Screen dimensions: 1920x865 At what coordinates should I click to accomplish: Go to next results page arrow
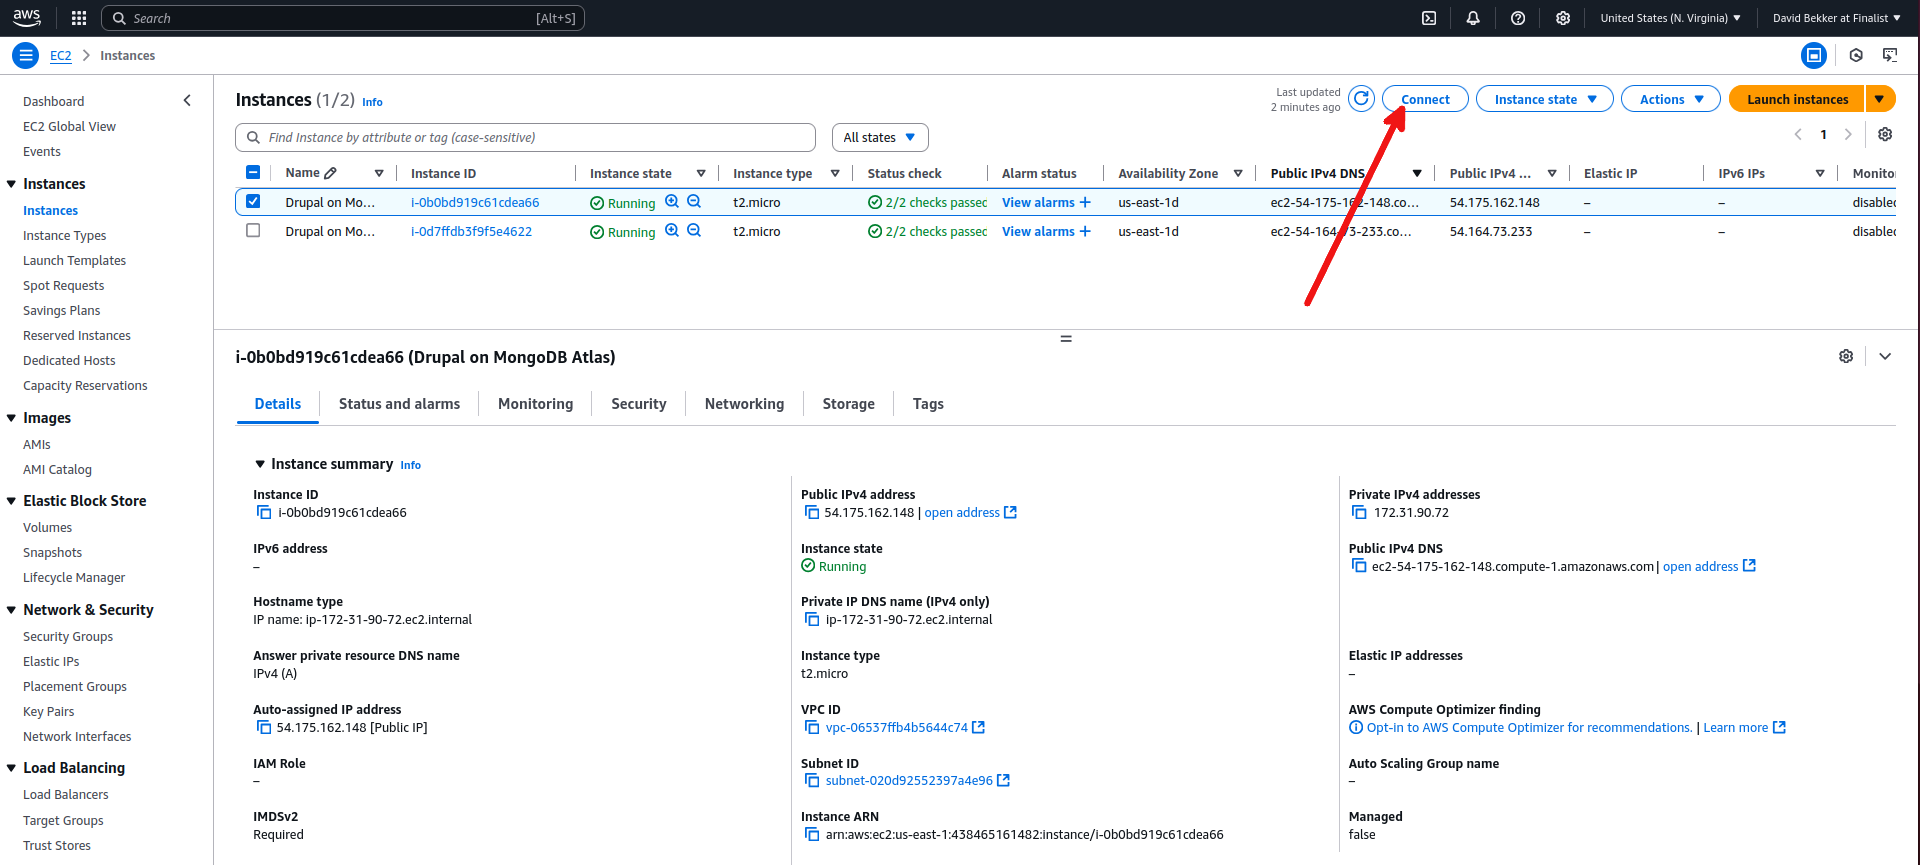pos(1848,134)
